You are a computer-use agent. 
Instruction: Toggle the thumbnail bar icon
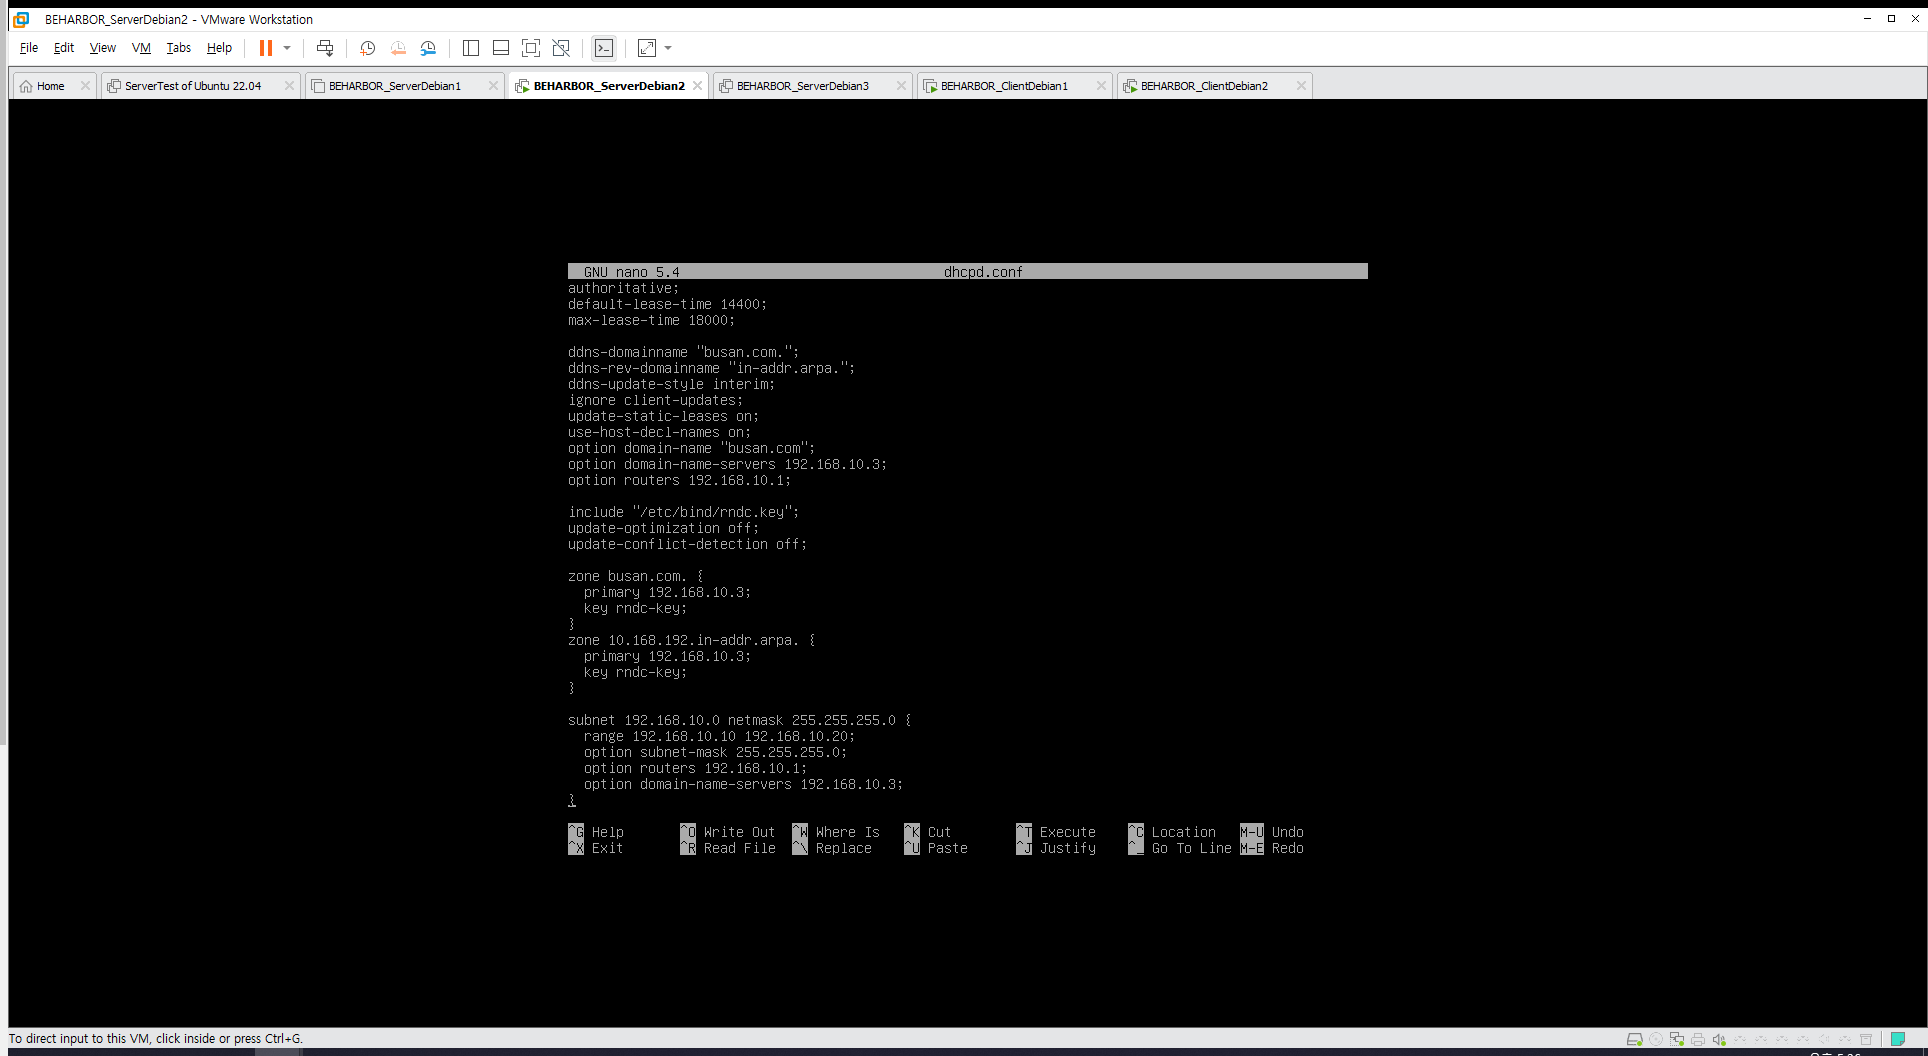click(501, 48)
